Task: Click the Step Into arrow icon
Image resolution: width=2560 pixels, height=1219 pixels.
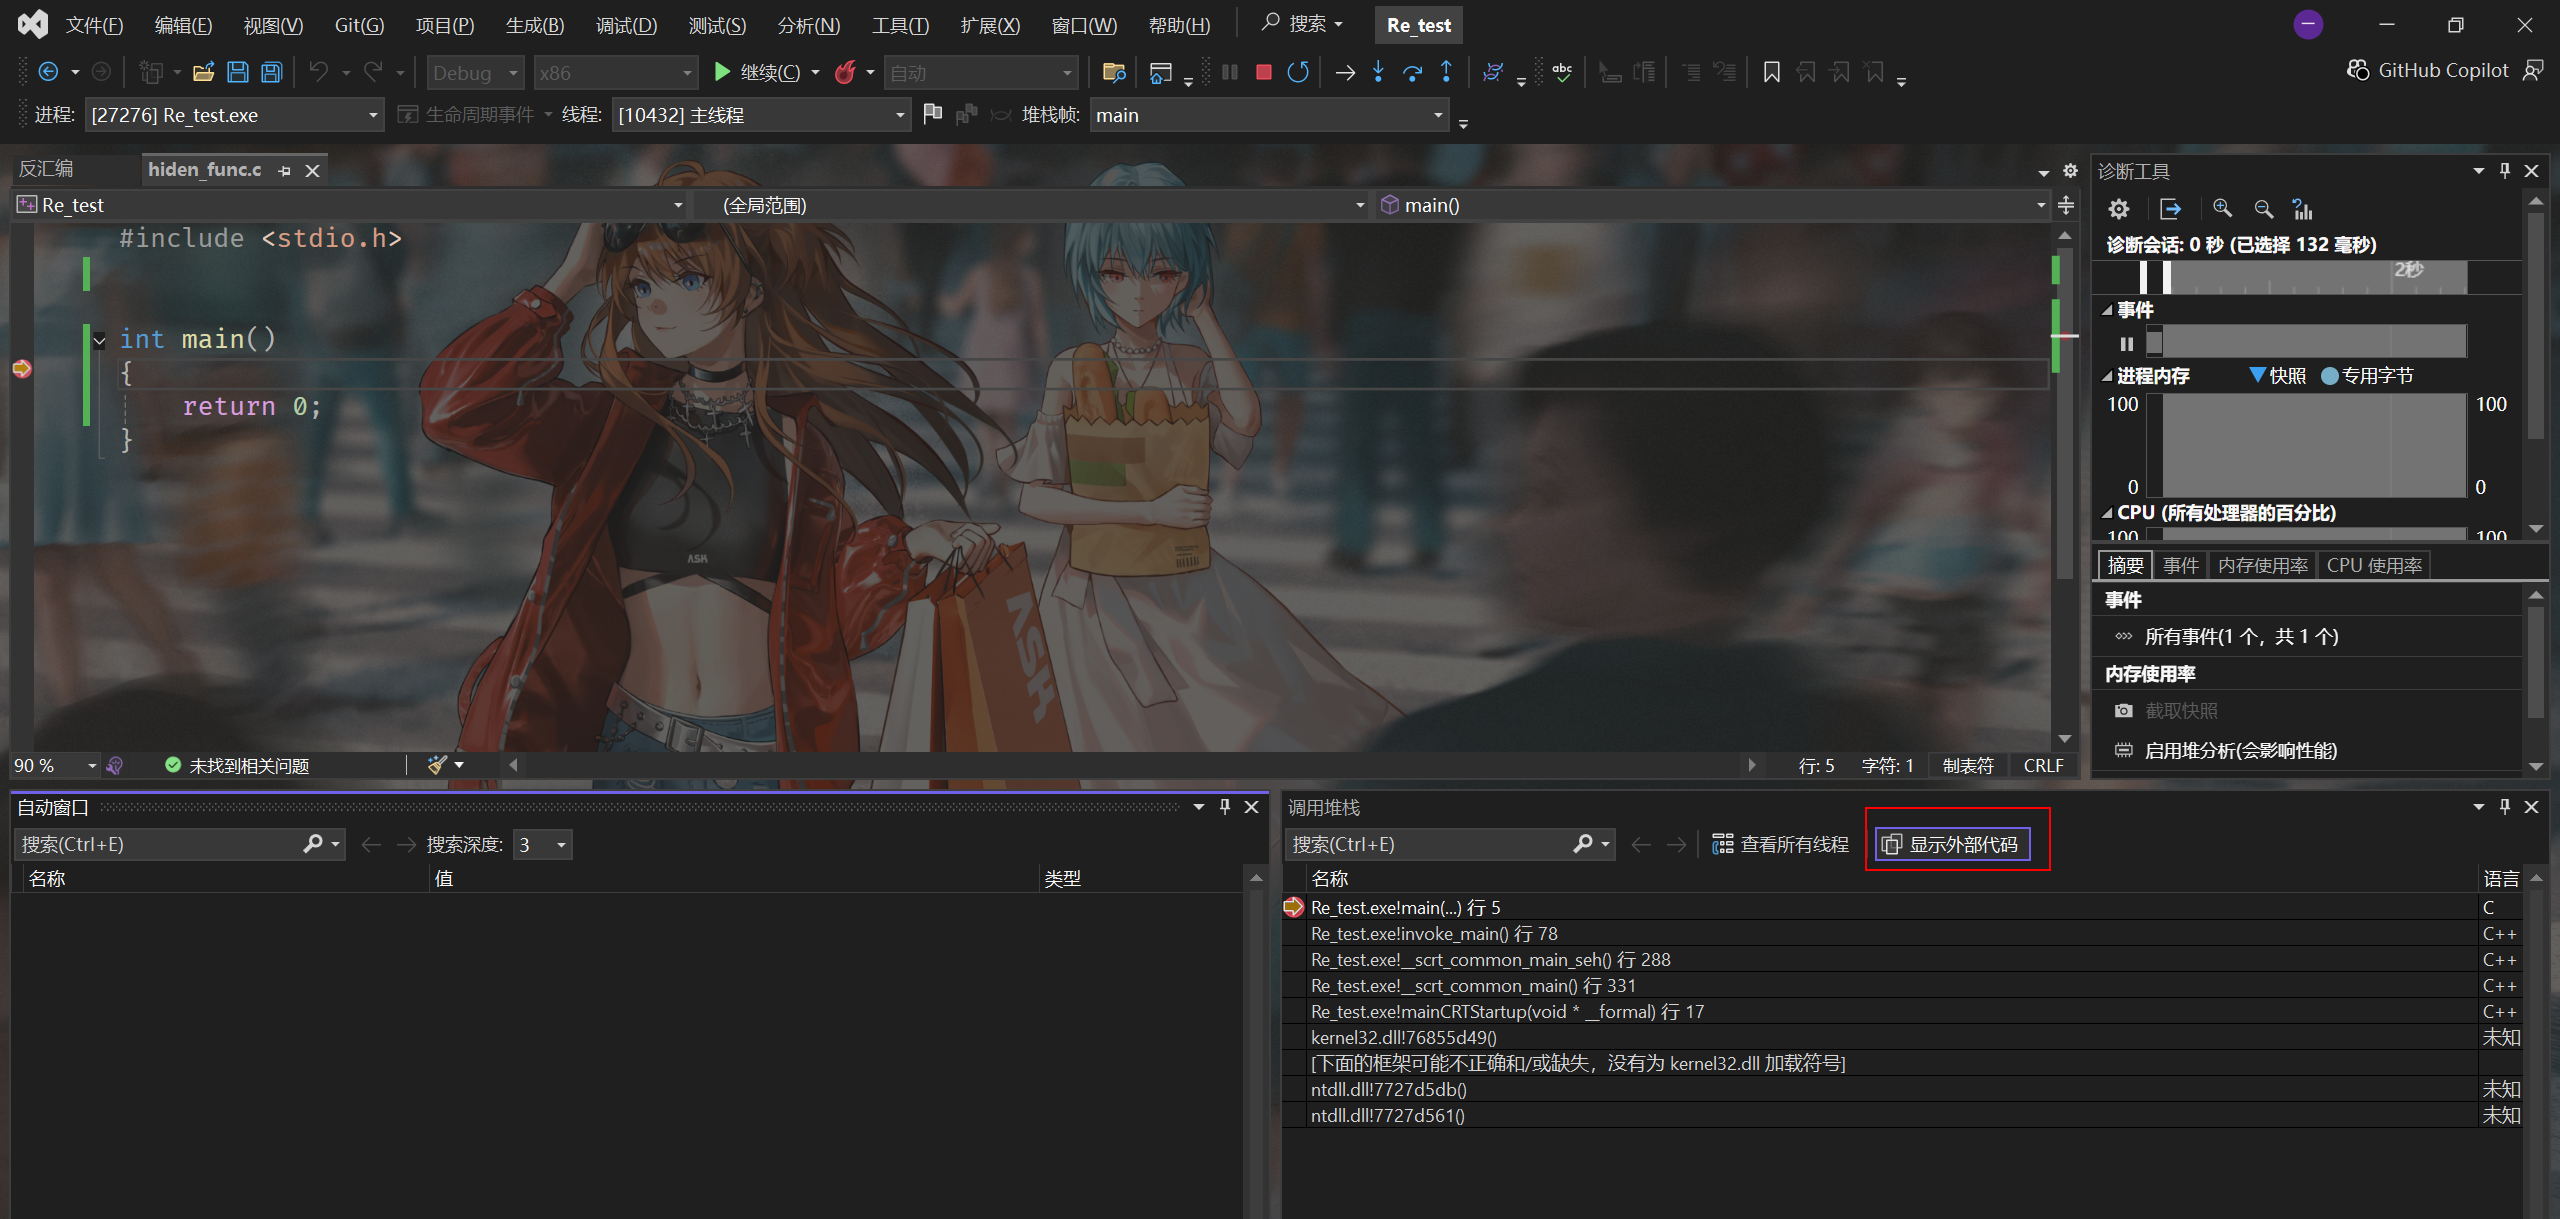Action: [x=1378, y=72]
